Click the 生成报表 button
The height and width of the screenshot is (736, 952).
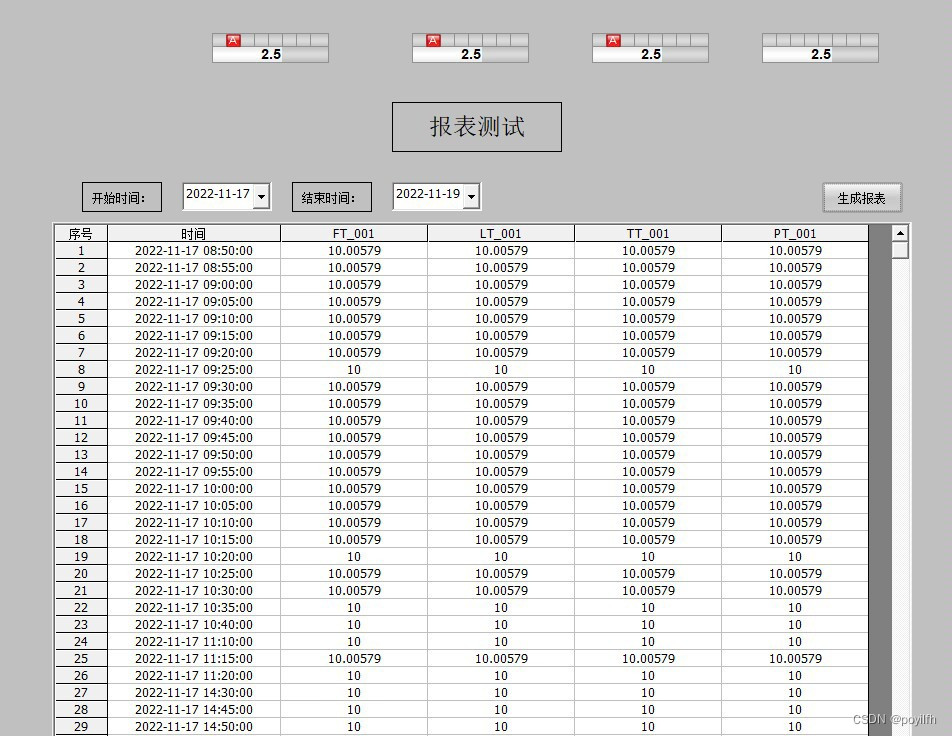point(862,198)
